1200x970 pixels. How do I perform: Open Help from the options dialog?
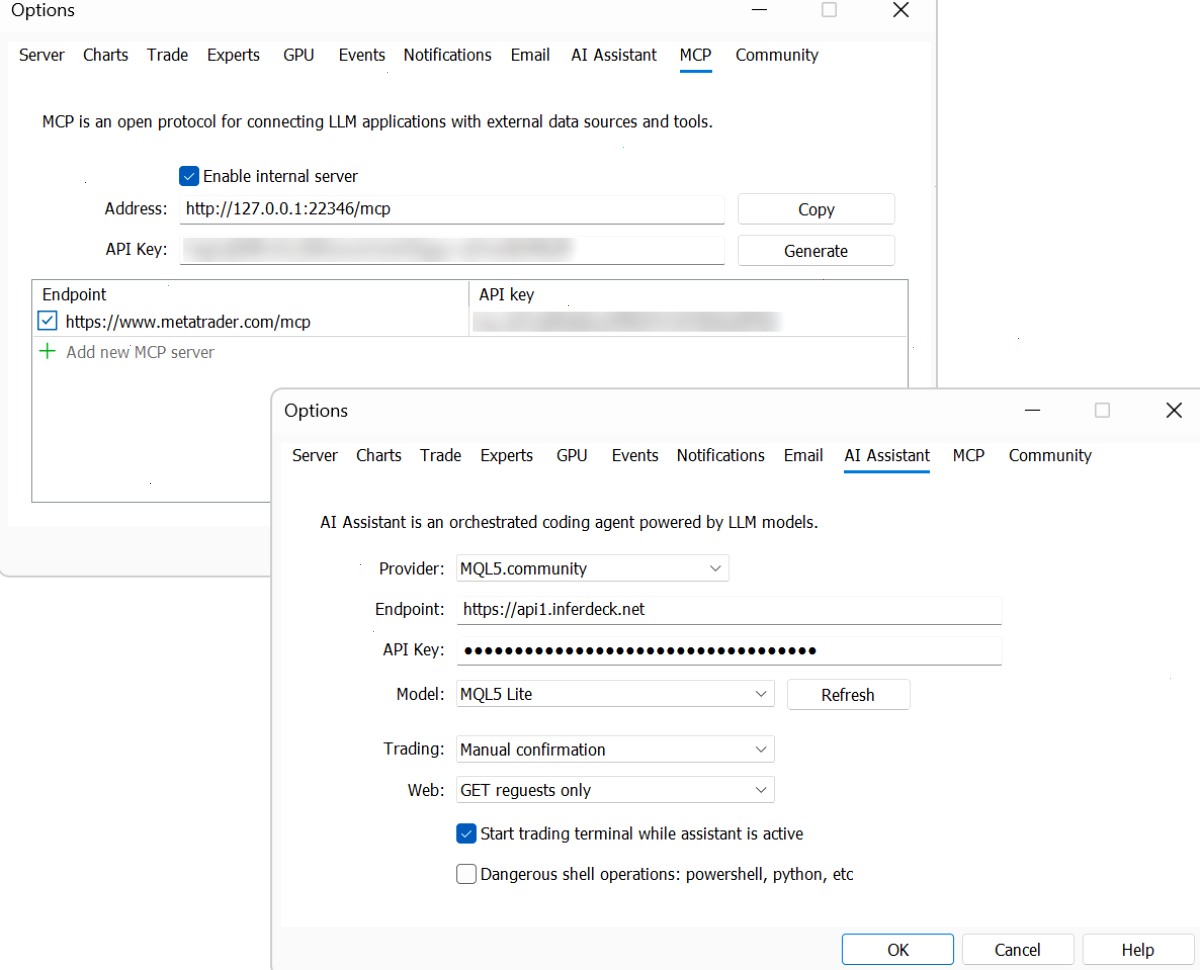[1138, 950]
